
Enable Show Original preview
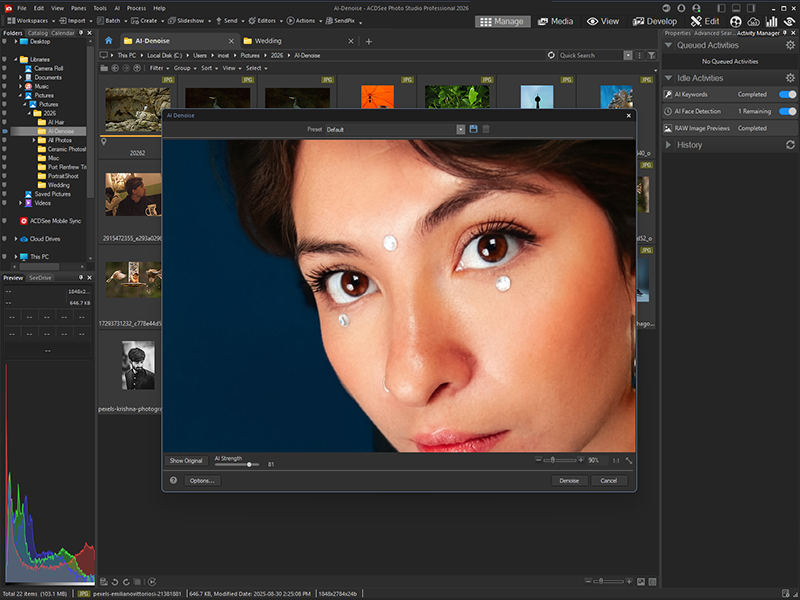[185, 460]
